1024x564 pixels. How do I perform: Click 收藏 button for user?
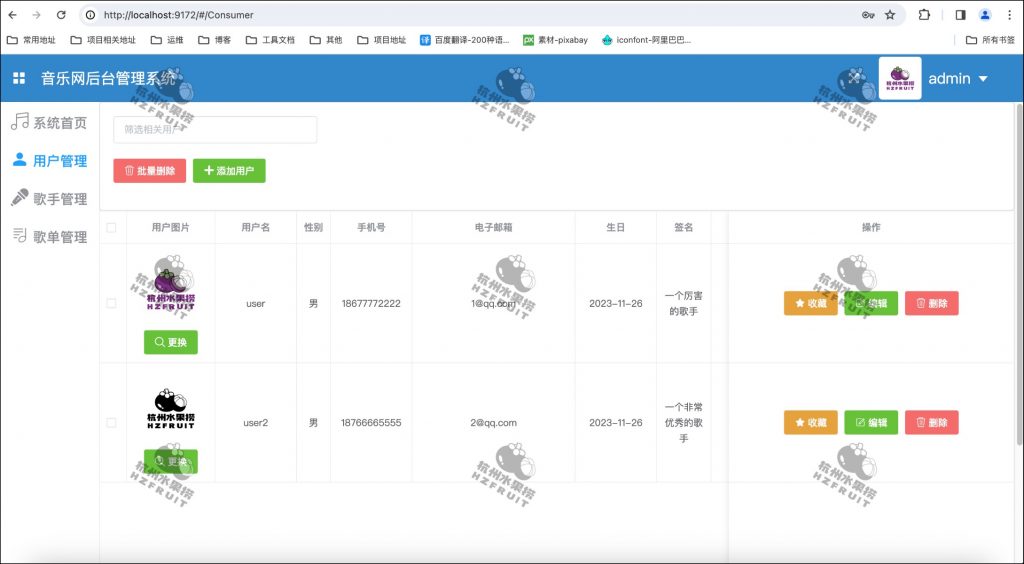click(810, 304)
